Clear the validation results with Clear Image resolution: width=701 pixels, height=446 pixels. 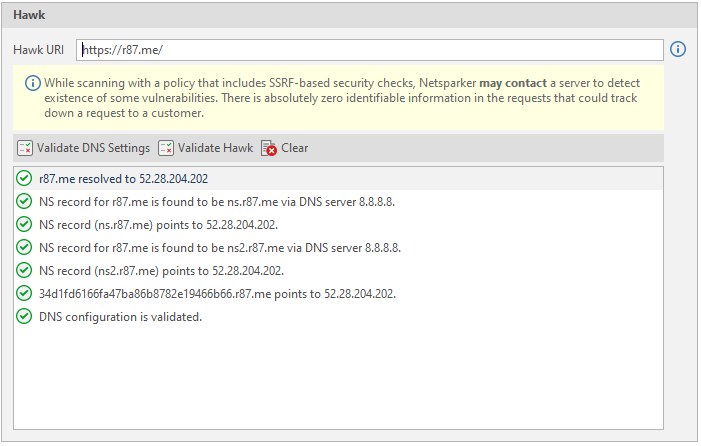coord(285,148)
